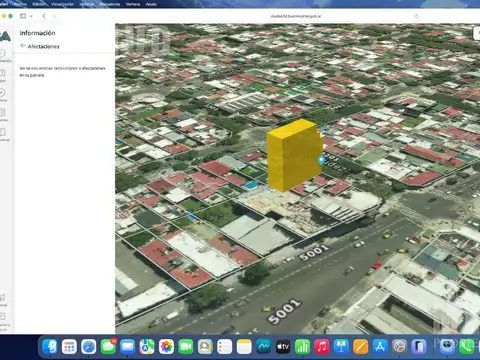Open Notes from the Dock
480x360 pixels.
(244, 347)
